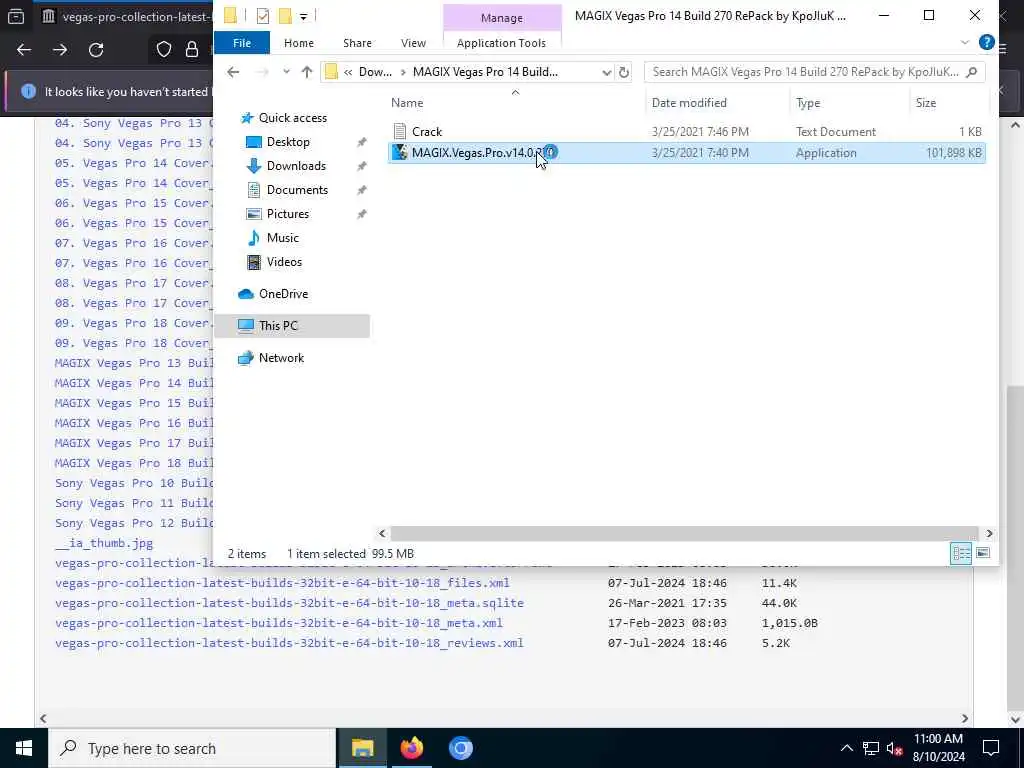Refresh the Explorer folder view
The height and width of the screenshot is (768, 1024).
624,72
